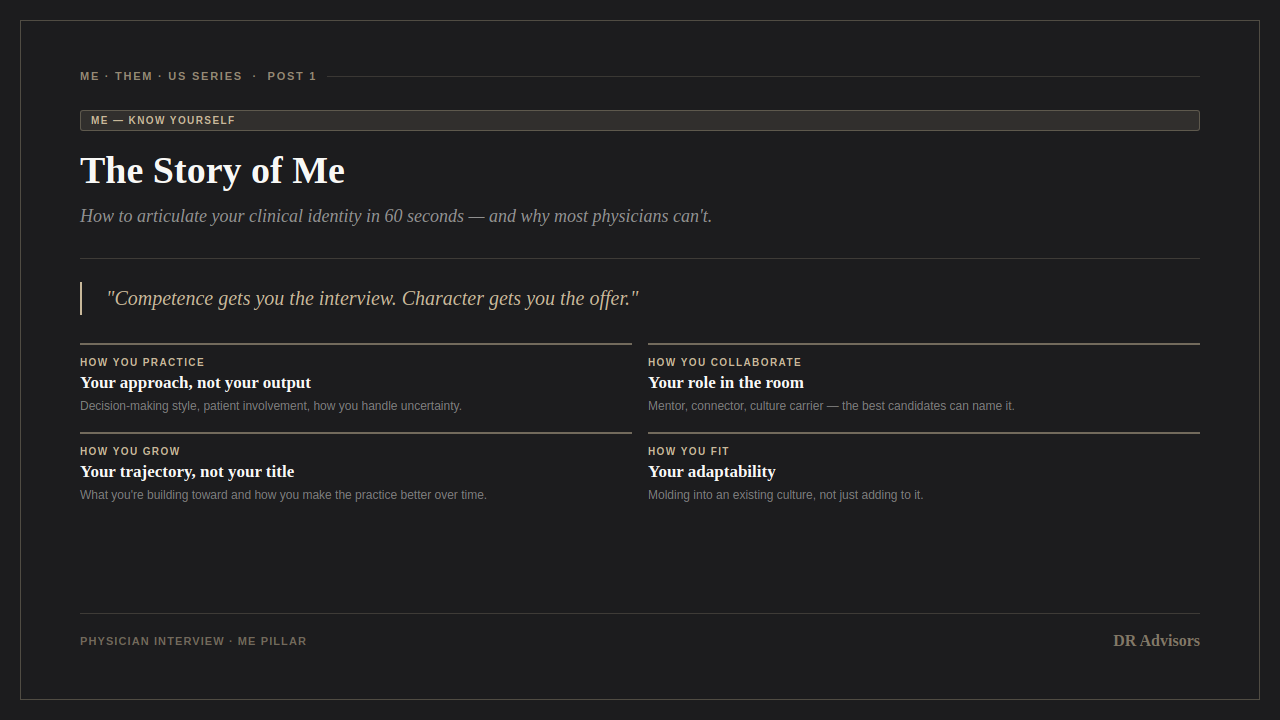Screen dimensions: 1280x720
Task: Select the Mentor, connector, culture carrier text
Action: [831, 406]
